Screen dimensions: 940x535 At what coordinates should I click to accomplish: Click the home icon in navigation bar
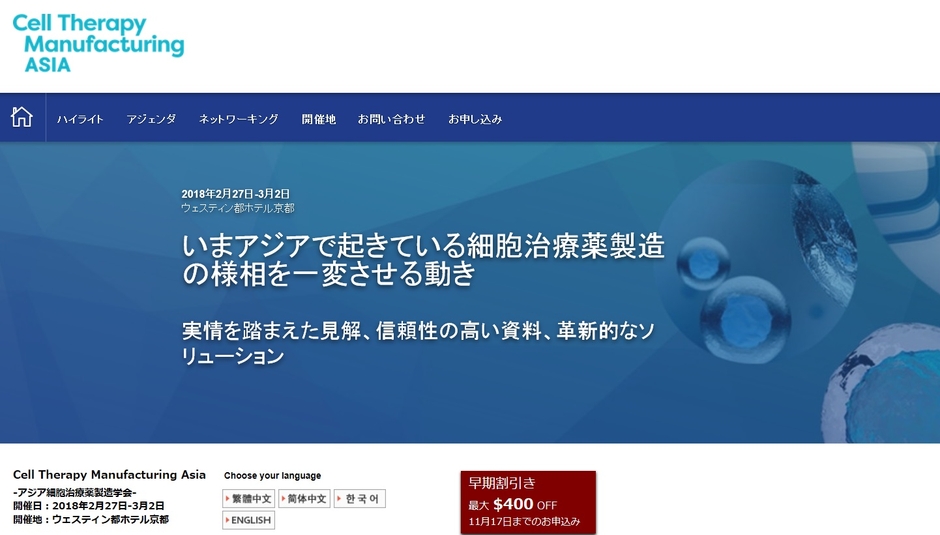pyautogui.click(x=22, y=118)
